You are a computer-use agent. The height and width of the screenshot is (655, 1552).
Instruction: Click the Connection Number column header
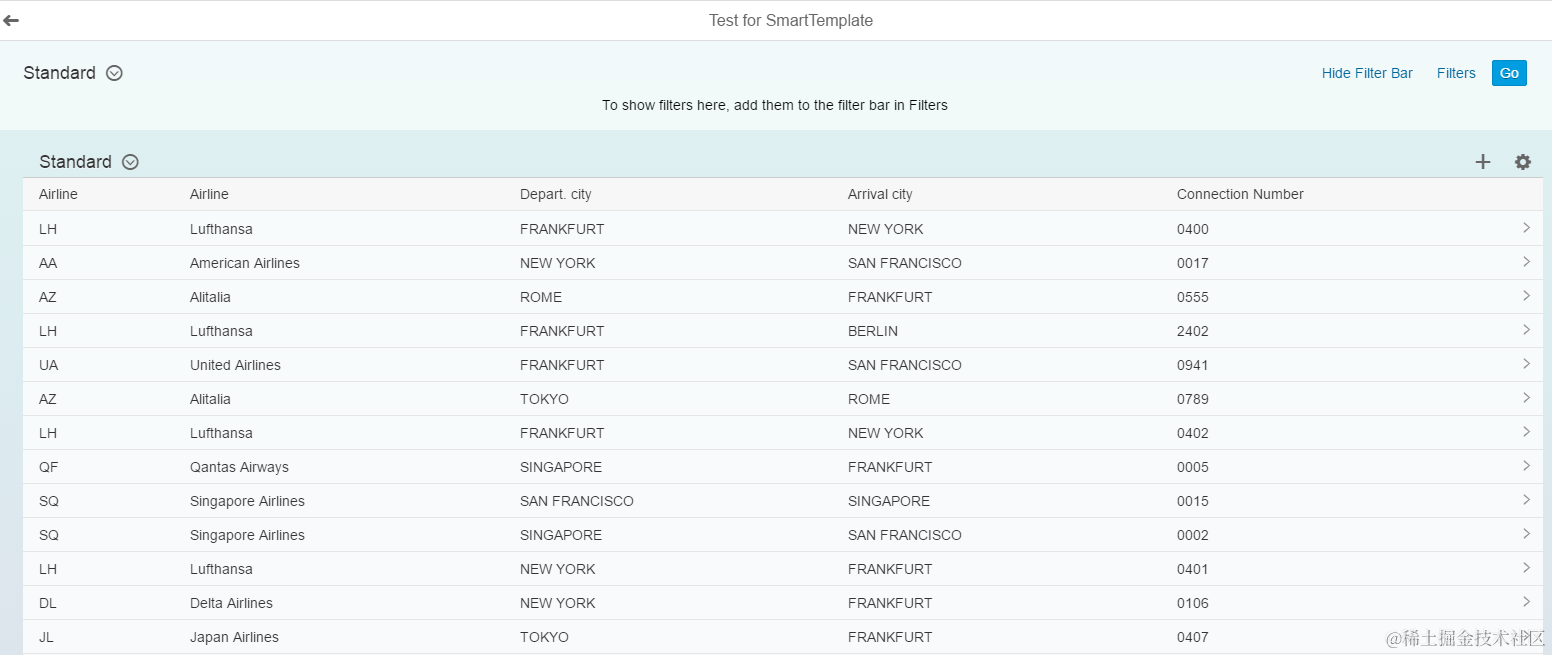point(1240,194)
